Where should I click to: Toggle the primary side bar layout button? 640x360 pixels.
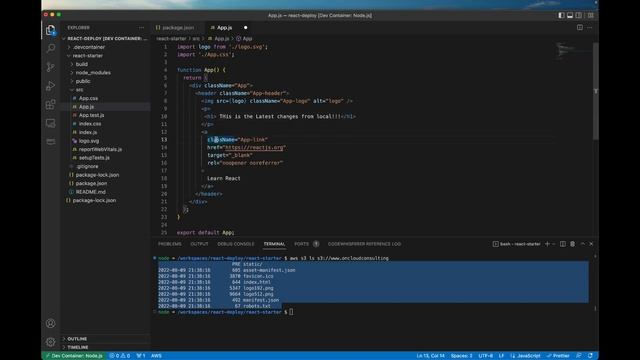561,16
